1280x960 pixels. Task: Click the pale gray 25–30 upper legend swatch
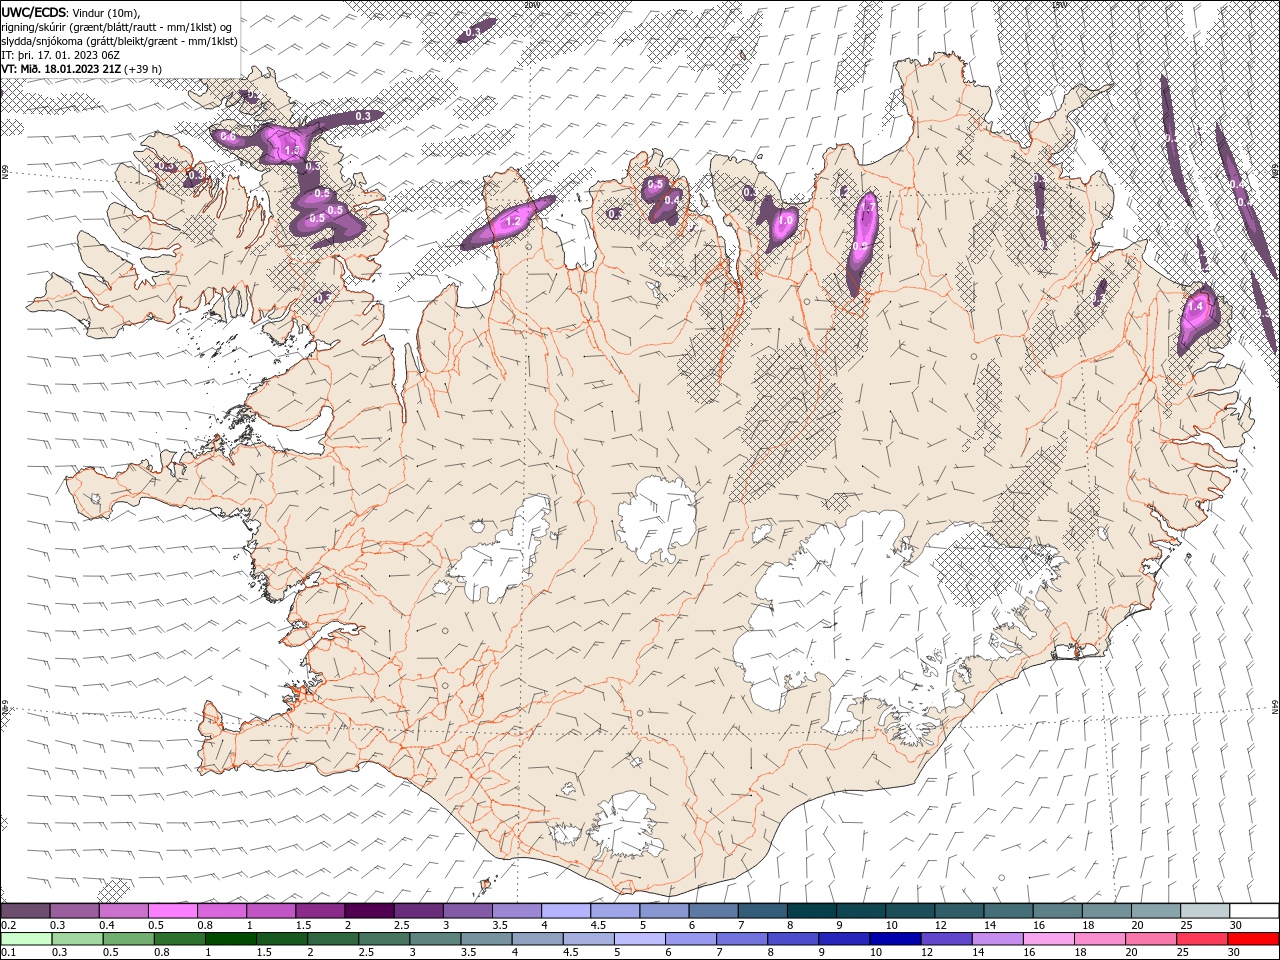[x=1204, y=911]
